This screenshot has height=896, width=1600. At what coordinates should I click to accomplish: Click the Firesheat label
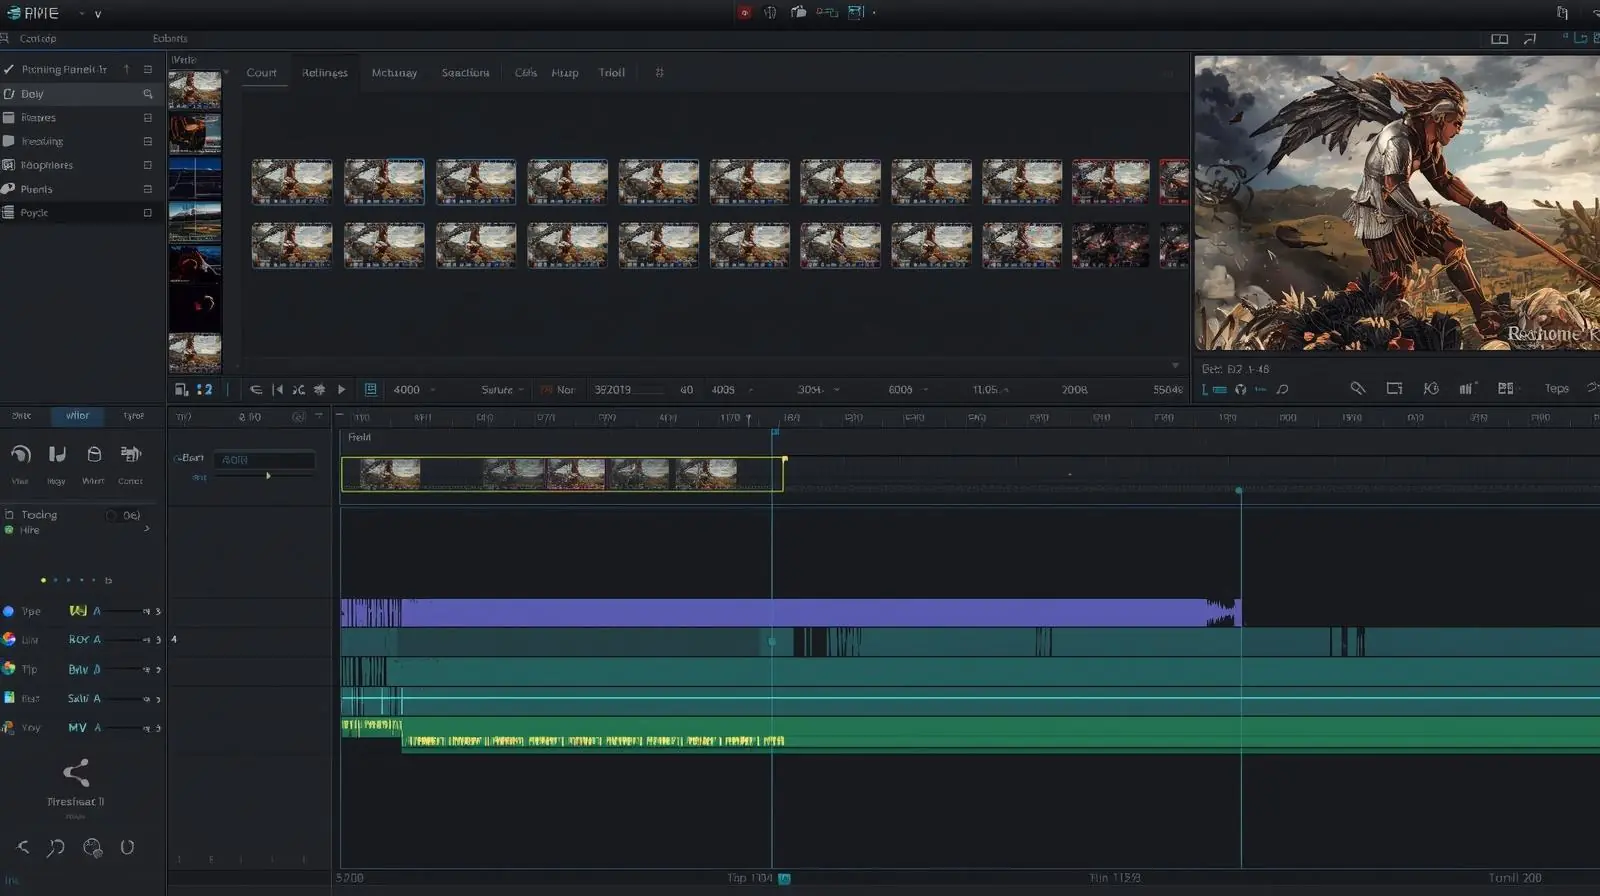pyautogui.click(x=76, y=802)
